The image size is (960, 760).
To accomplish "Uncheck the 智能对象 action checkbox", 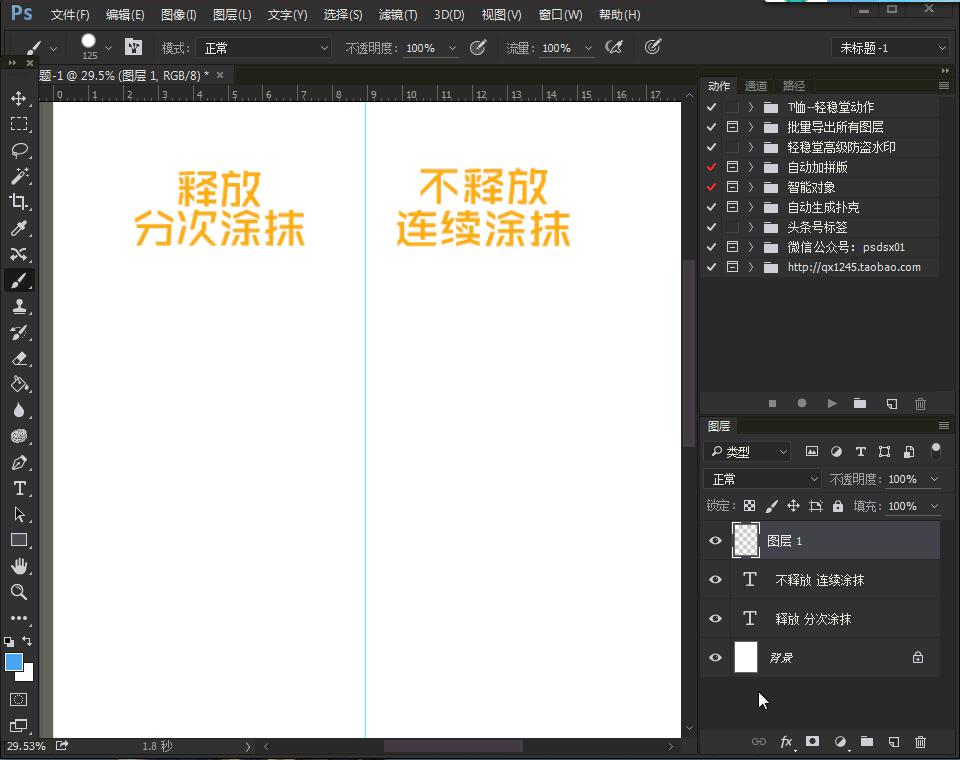I will pos(711,186).
